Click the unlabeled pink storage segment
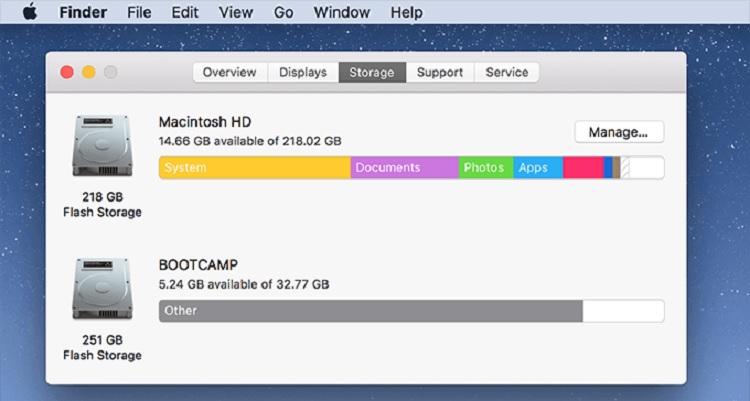Image resolution: width=750 pixels, height=401 pixels. point(583,167)
